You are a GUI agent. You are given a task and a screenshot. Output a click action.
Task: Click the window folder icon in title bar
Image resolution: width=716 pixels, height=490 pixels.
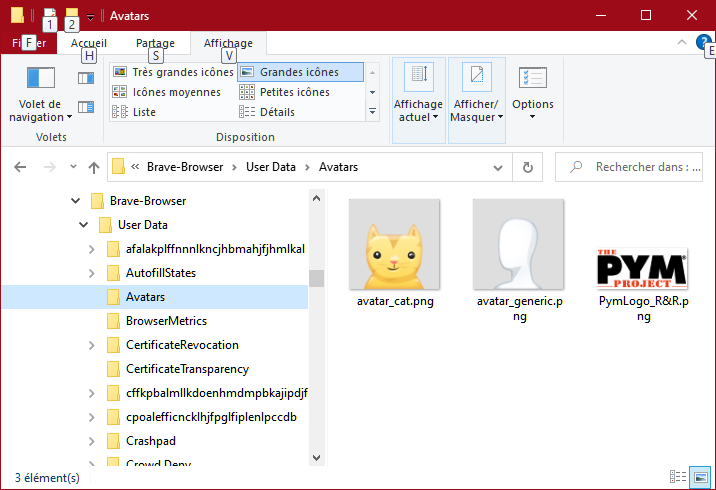pos(17,15)
